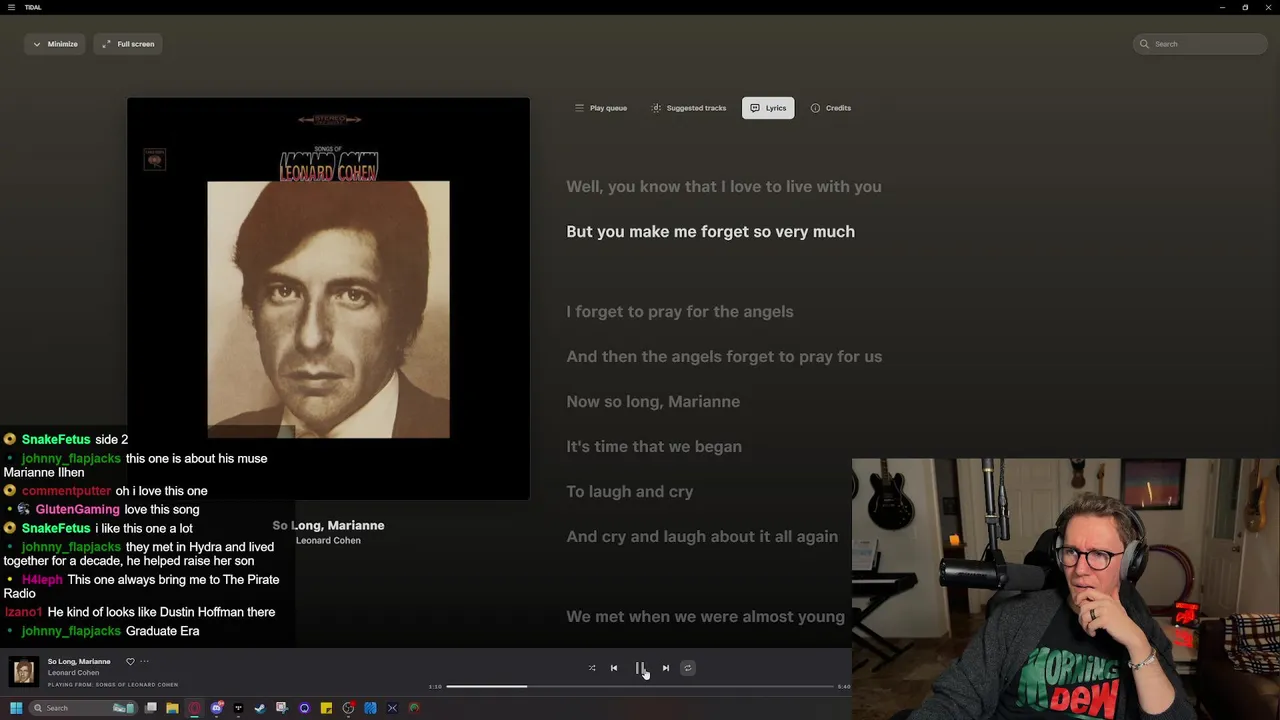Image resolution: width=1280 pixels, height=720 pixels.
Task: Focus the TIDAL search field
Action: point(1201,44)
